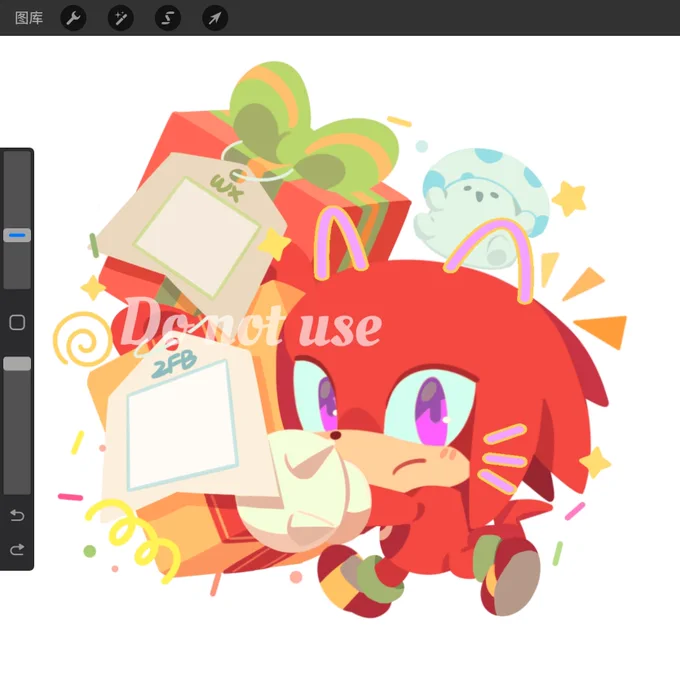Open the 图库 gallery
680x680 pixels.
pyautogui.click(x=29, y=18)
